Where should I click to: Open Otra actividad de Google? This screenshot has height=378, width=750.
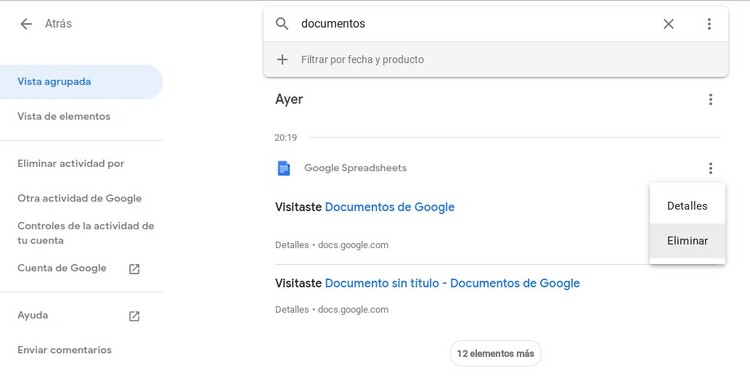pos(79,198)
